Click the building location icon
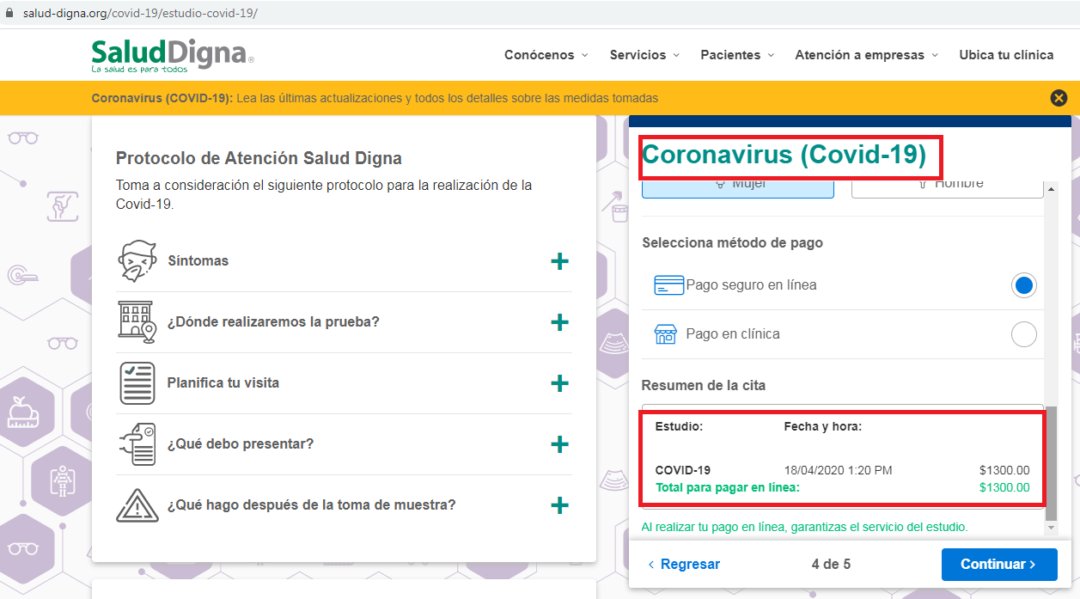1080x599 pixels. click(137, 322)
